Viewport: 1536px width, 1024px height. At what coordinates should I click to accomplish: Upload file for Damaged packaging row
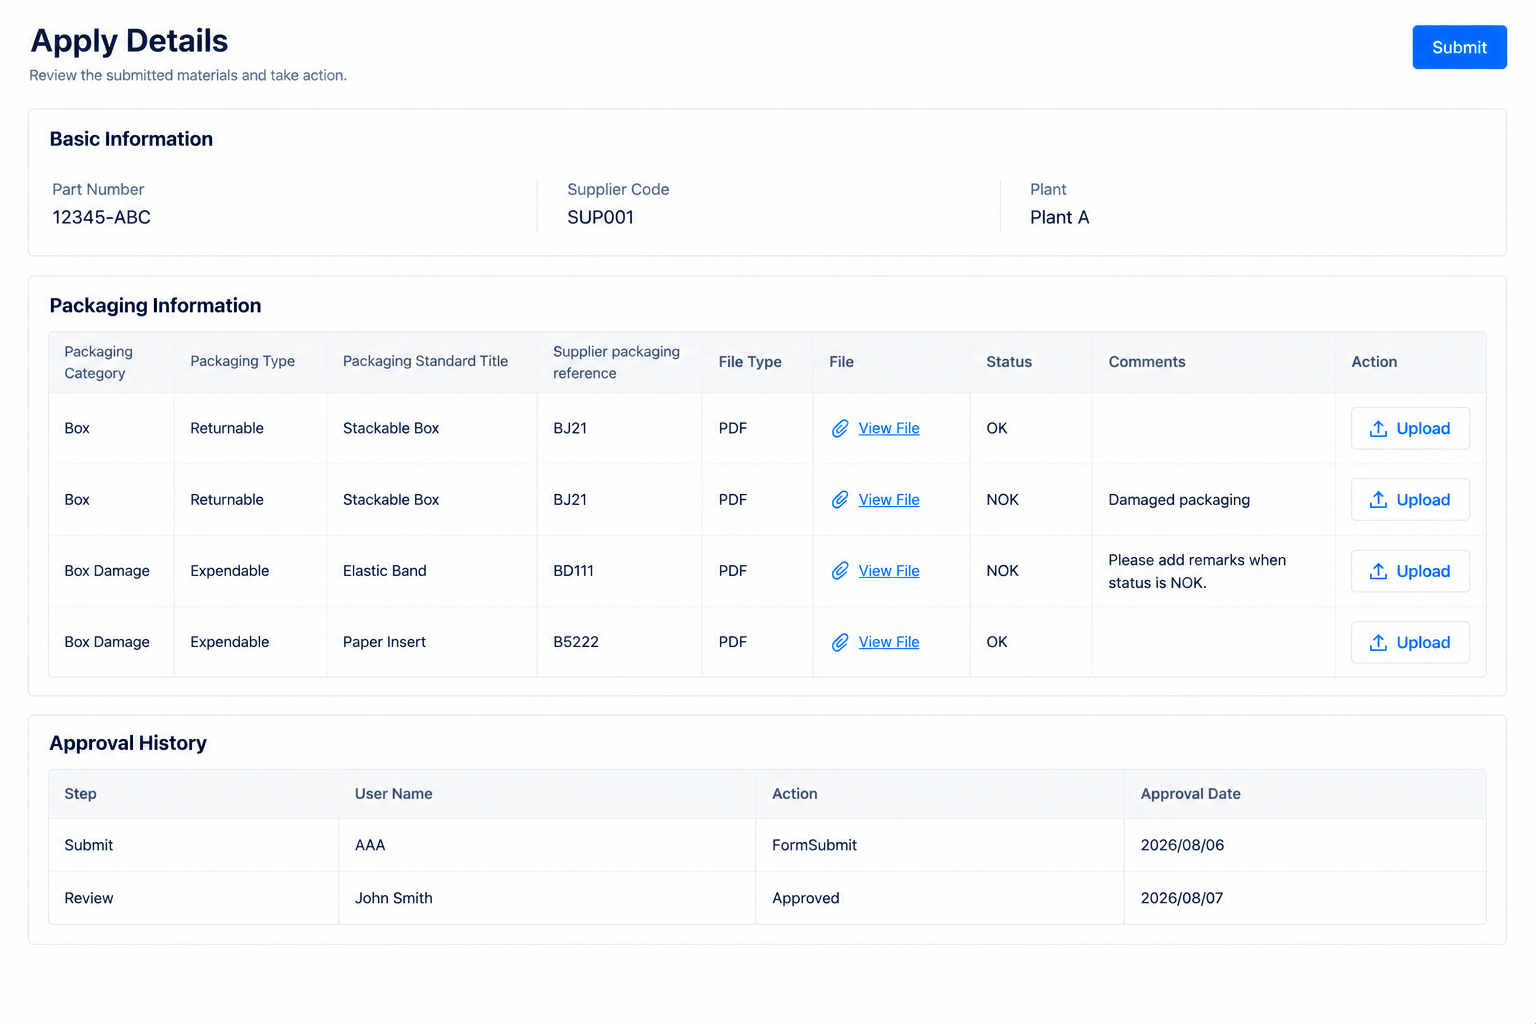(x=1410, y=500)
